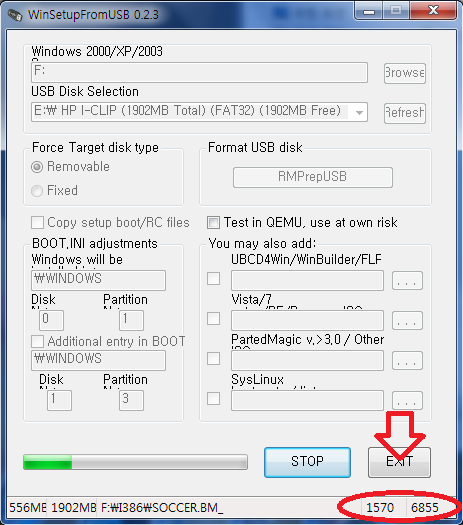
Task: Click the EXIT button
Action: click(399, 462)
